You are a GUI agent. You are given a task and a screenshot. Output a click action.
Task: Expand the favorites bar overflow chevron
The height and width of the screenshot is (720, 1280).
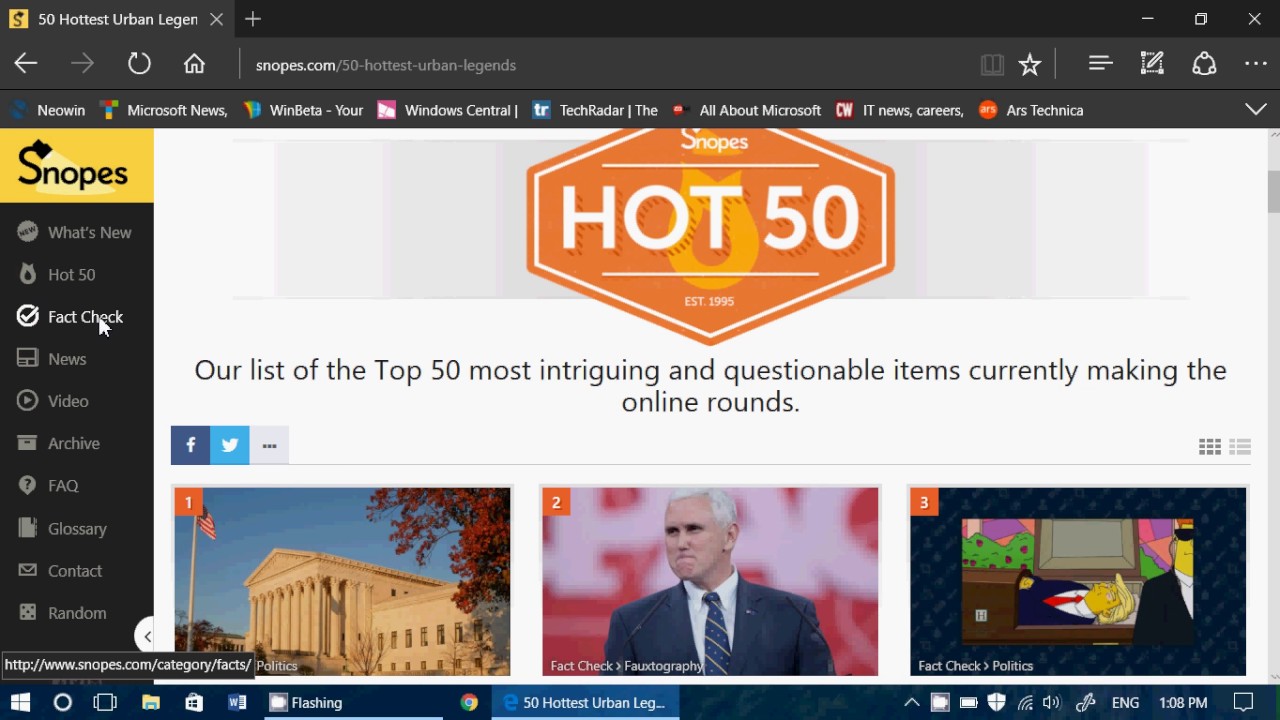[x=1256, y=110]
